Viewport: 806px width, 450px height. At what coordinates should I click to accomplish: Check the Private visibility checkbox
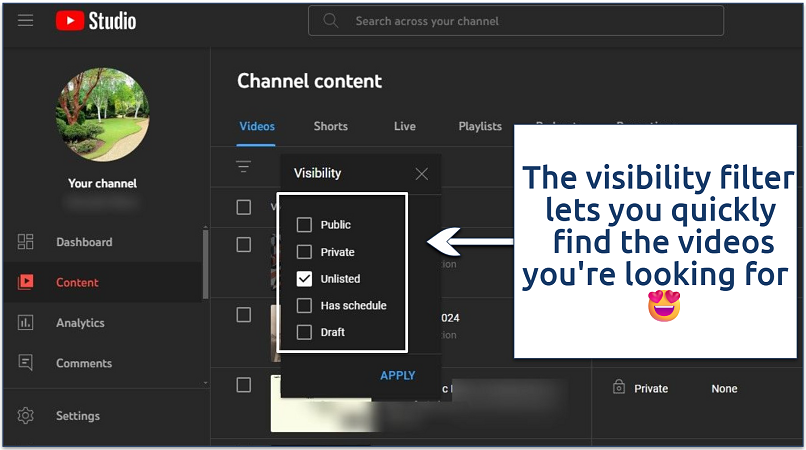305,252
